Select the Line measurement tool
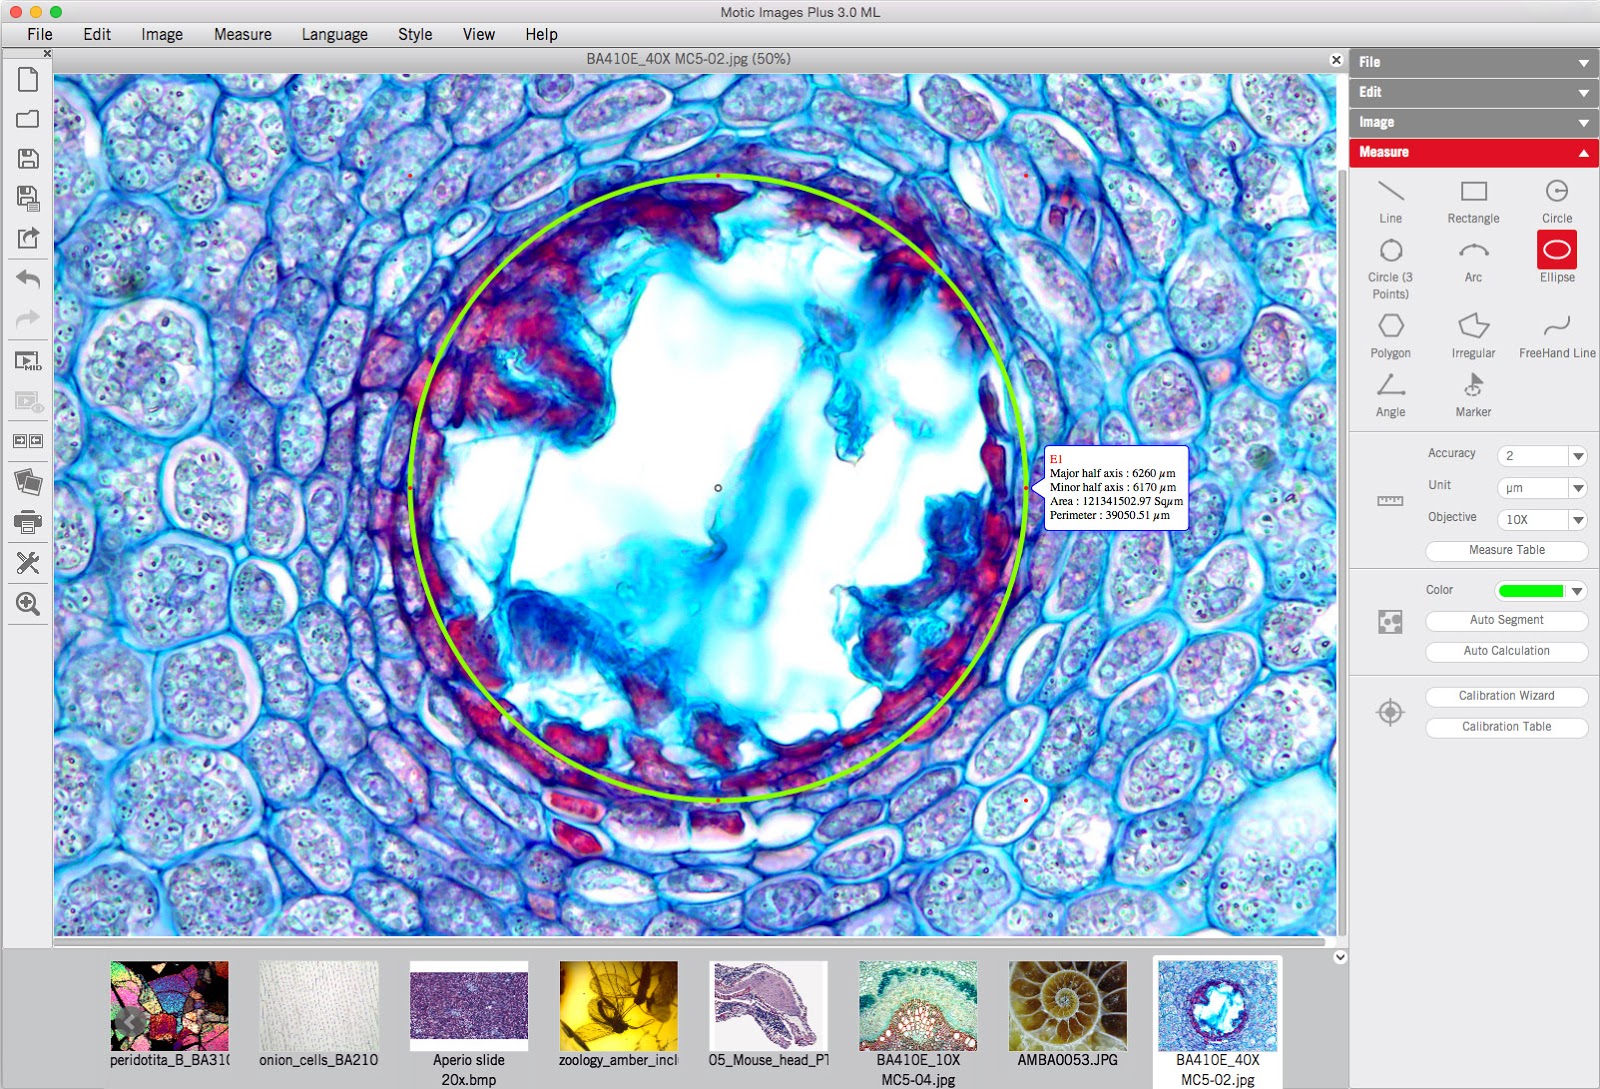Viewport: 1600px width, 1089px height. [x=1390, y=194]
